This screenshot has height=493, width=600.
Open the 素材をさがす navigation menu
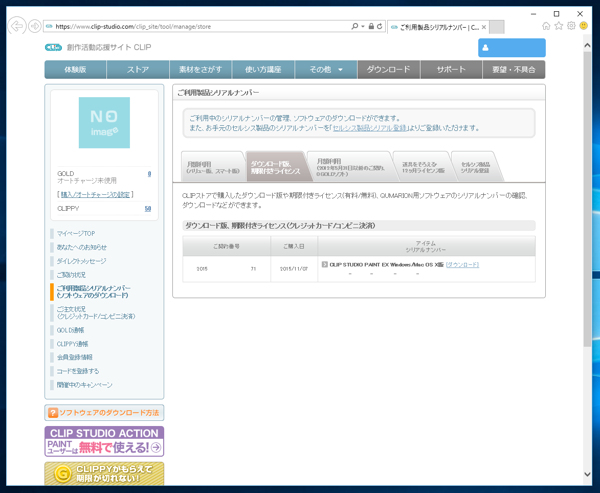coord(201,69)
